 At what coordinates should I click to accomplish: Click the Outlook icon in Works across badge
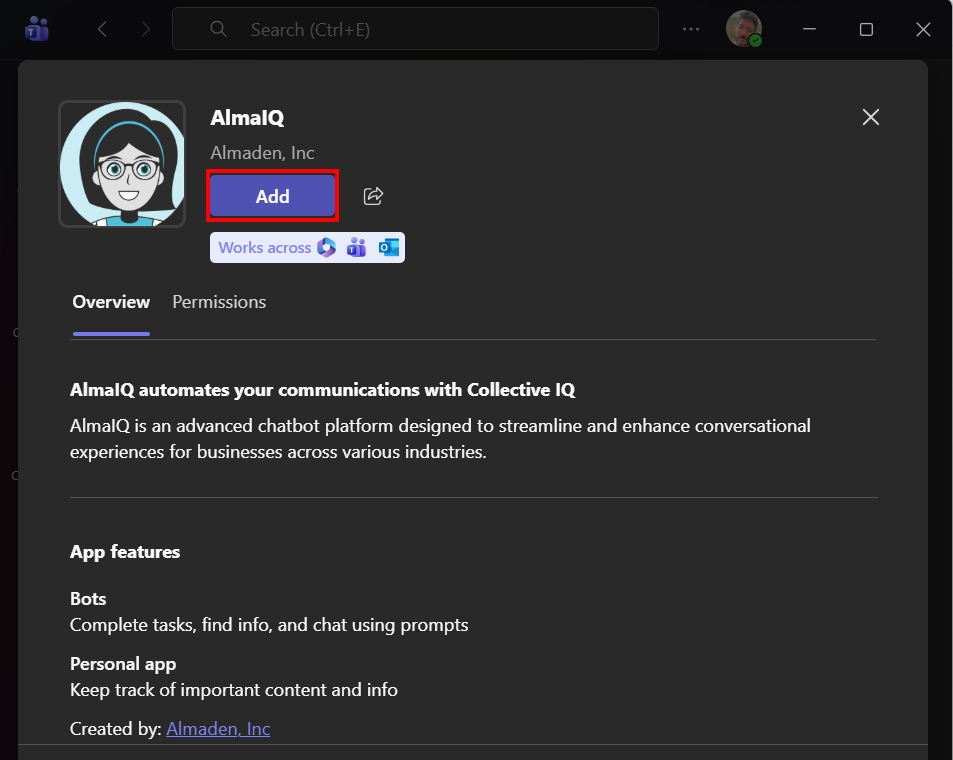388,246
